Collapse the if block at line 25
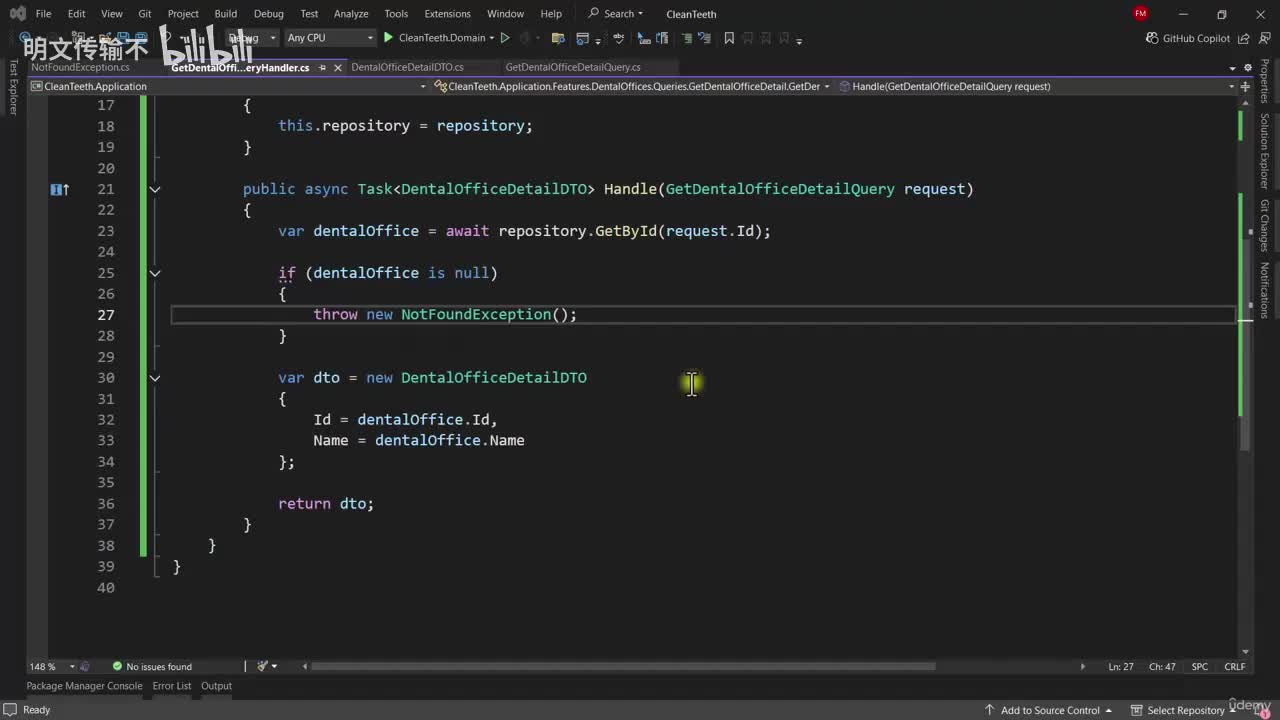The image size is (1280, 720). 155,273
